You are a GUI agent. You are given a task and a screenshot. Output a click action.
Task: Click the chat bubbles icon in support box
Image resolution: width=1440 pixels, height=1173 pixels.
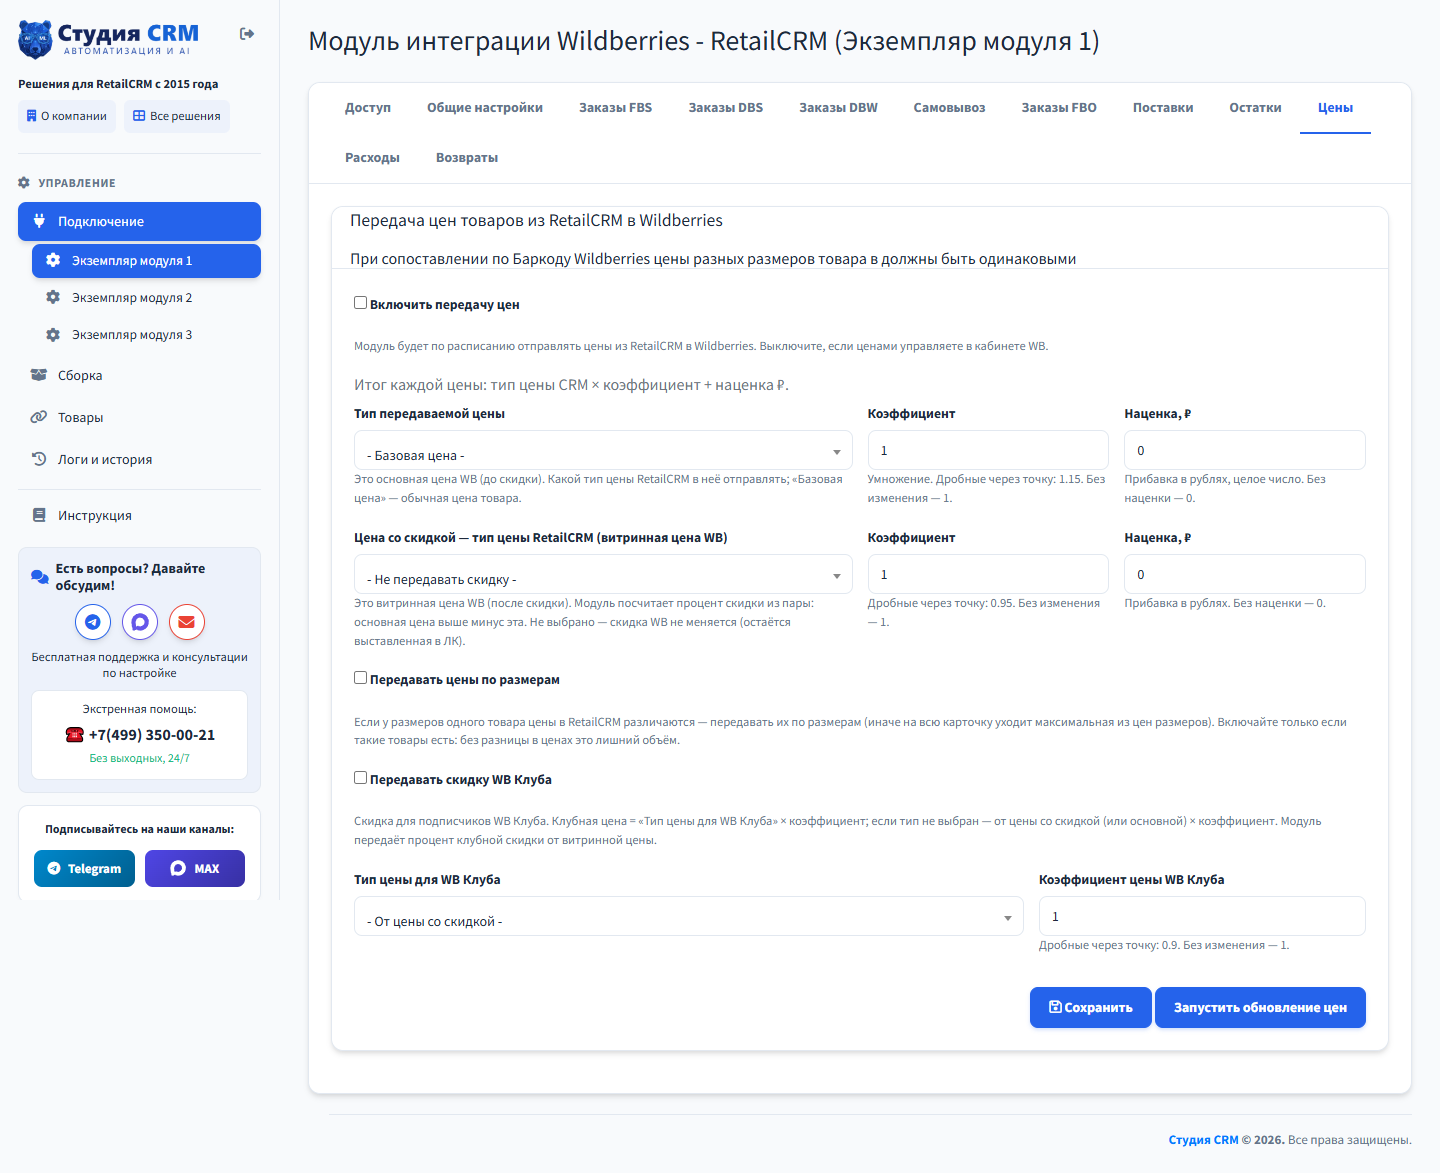pos(39,577)
